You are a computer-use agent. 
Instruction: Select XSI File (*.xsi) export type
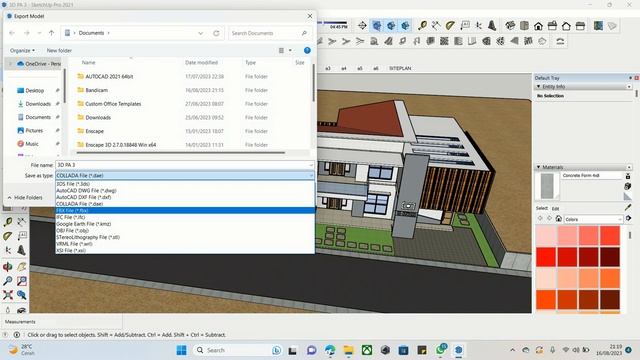point(185,250)
